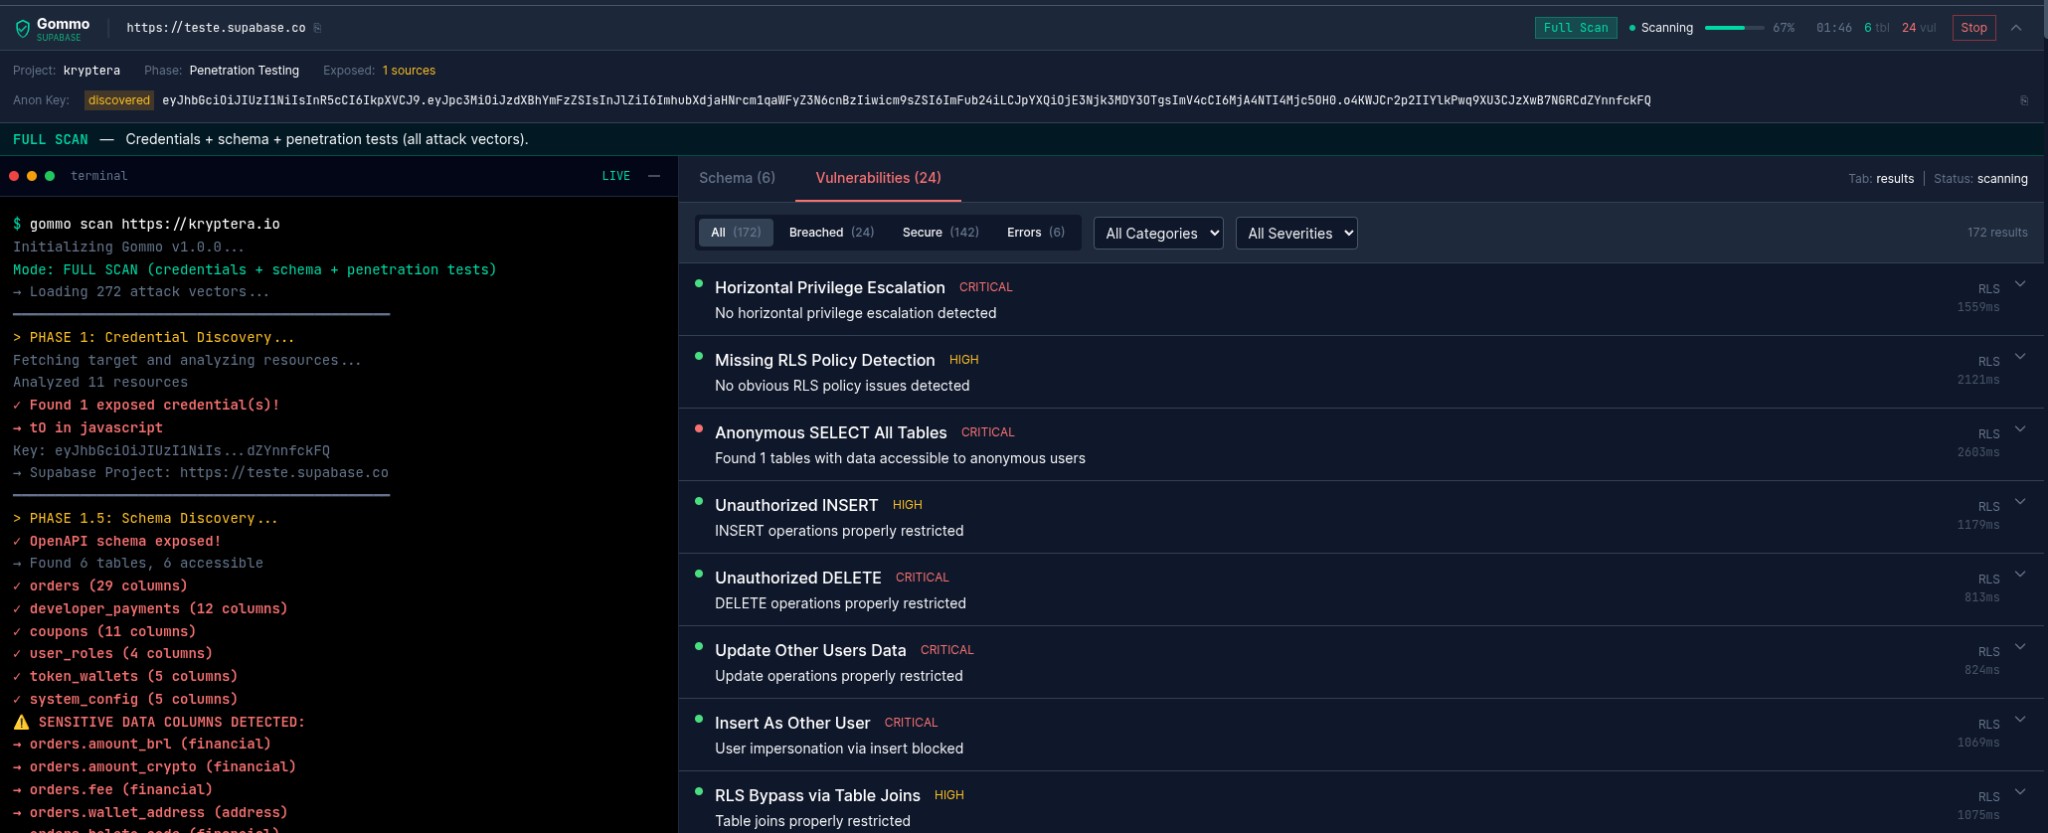This screenshot has height=833, width=2048.
Task: Copy the anon key with the copy icon
Action: pos(2024,100)
